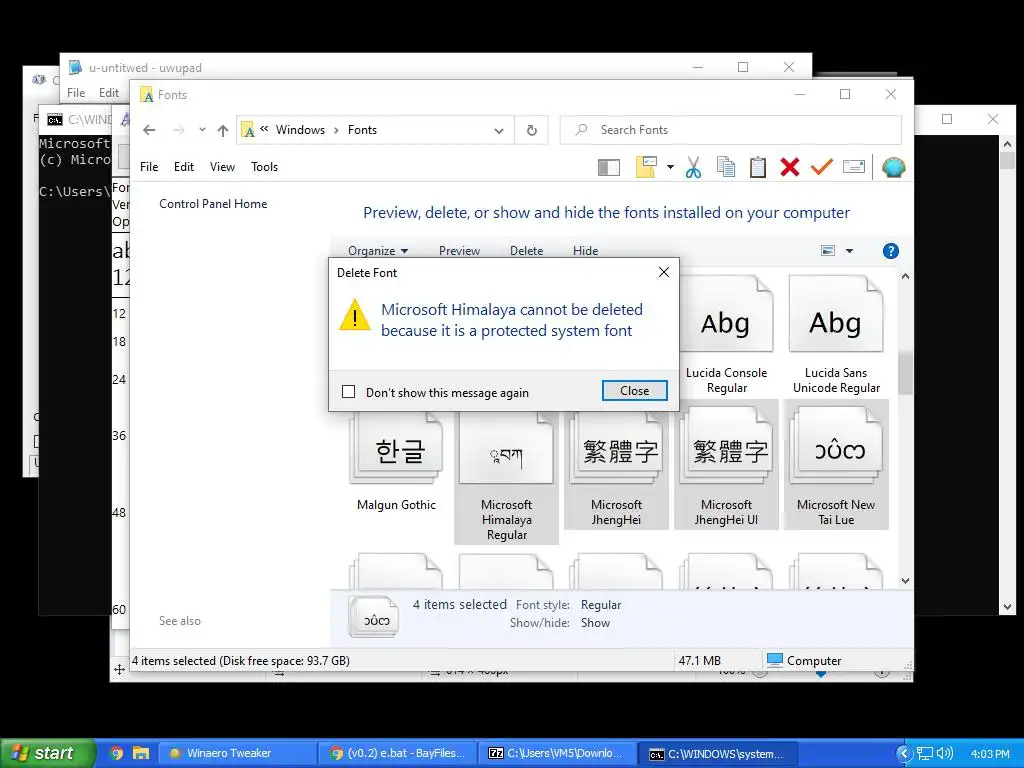
Task: Click the folder options icon in toolbar
Action: pyautogui.click(x=647, y=167)
